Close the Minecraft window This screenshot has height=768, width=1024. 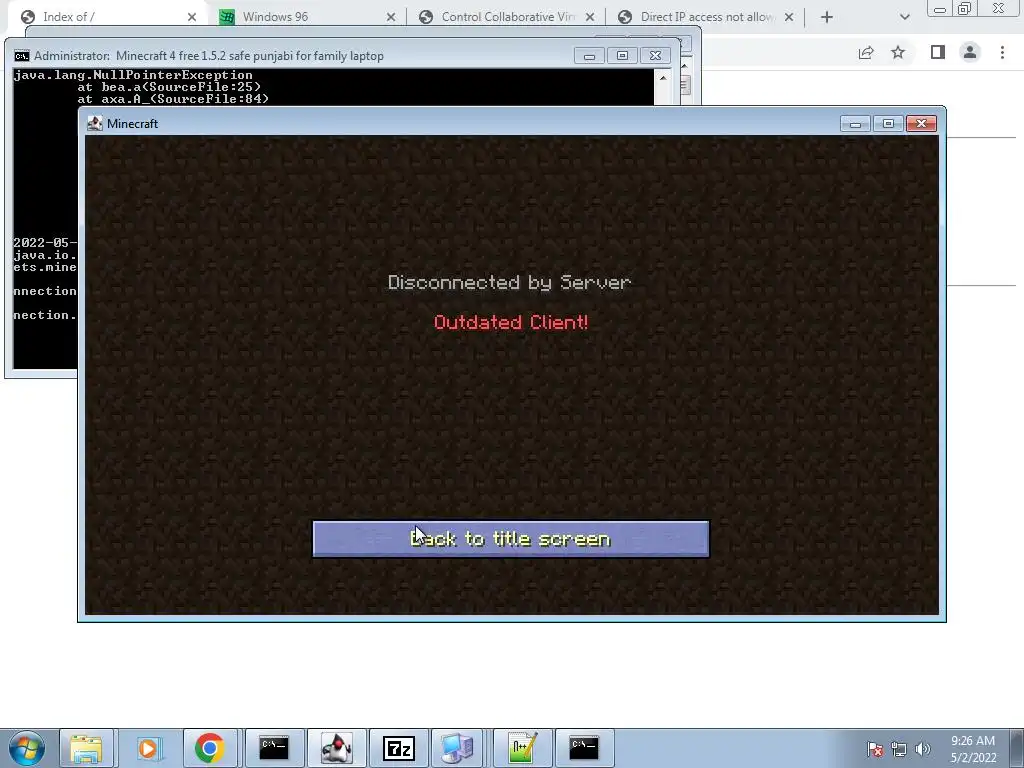pos(921,123)
